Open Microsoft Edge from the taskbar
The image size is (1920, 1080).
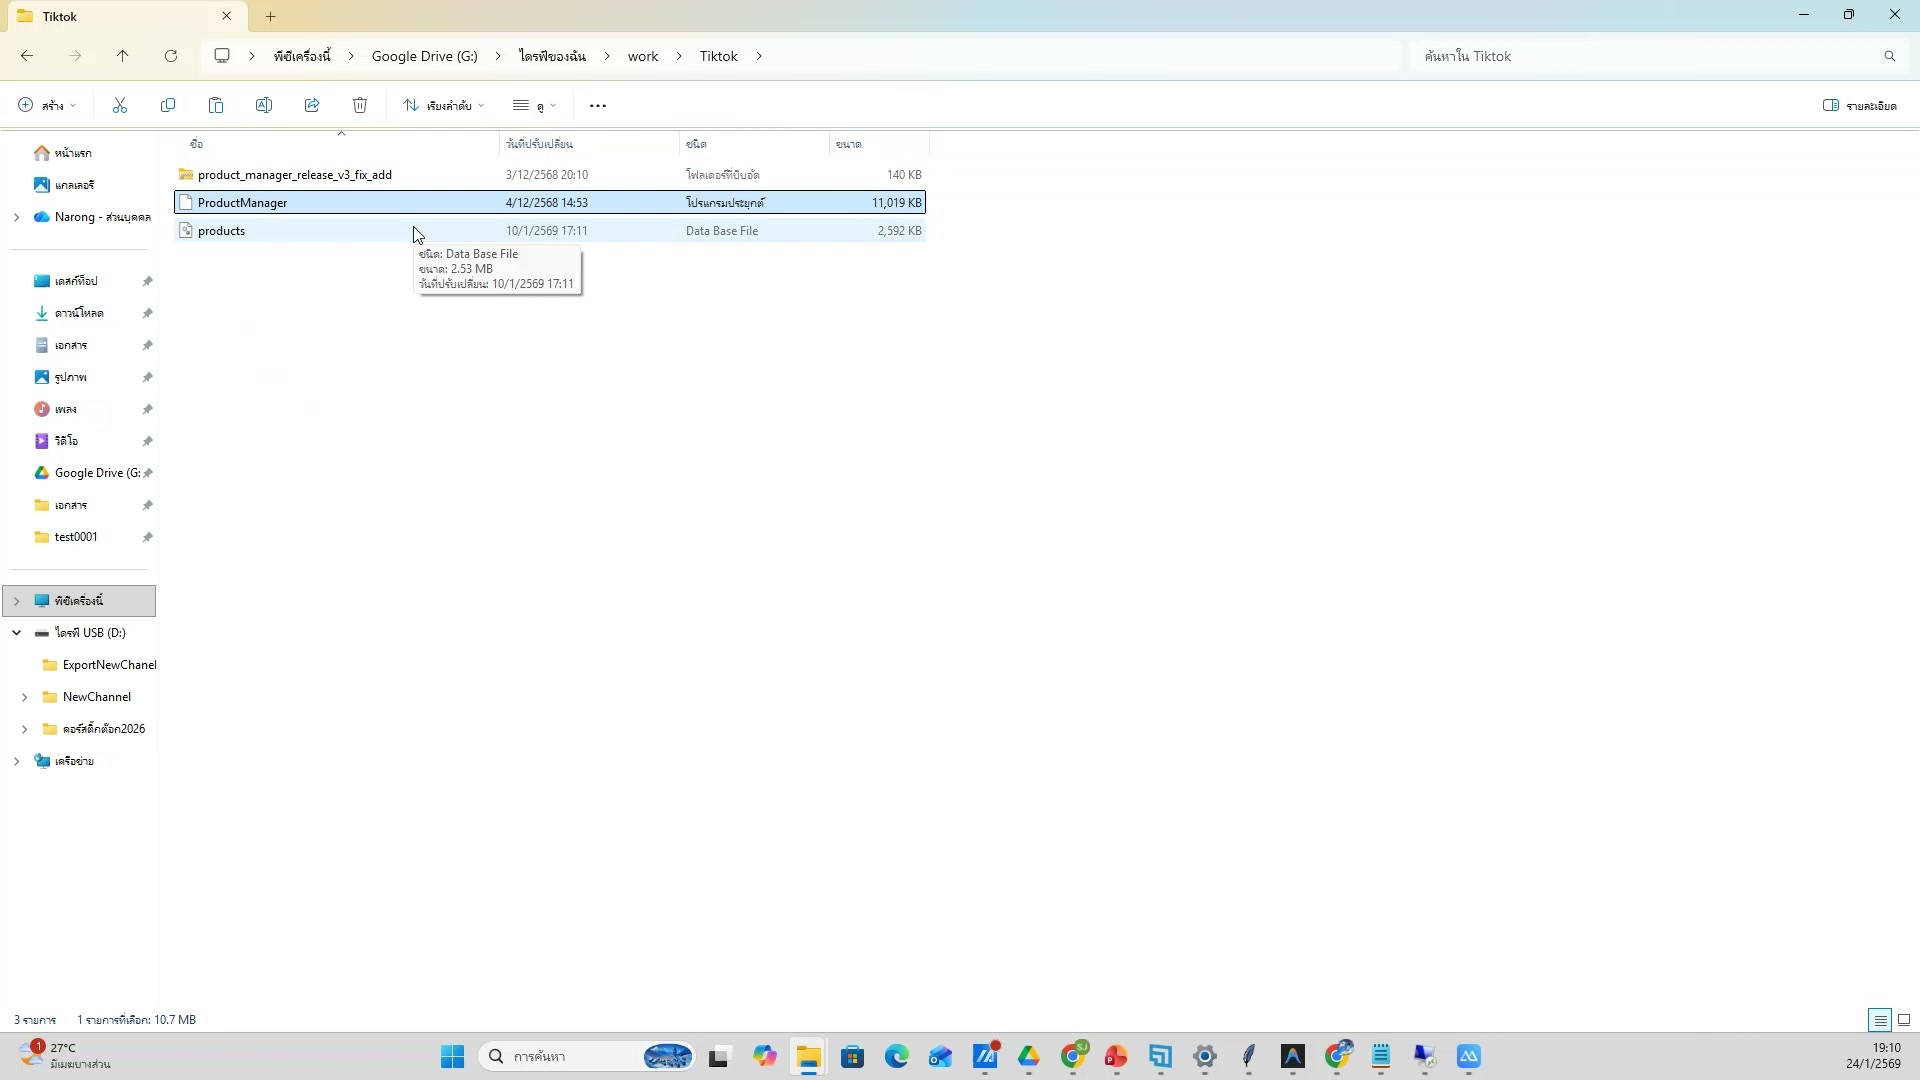pos(897,1056)
